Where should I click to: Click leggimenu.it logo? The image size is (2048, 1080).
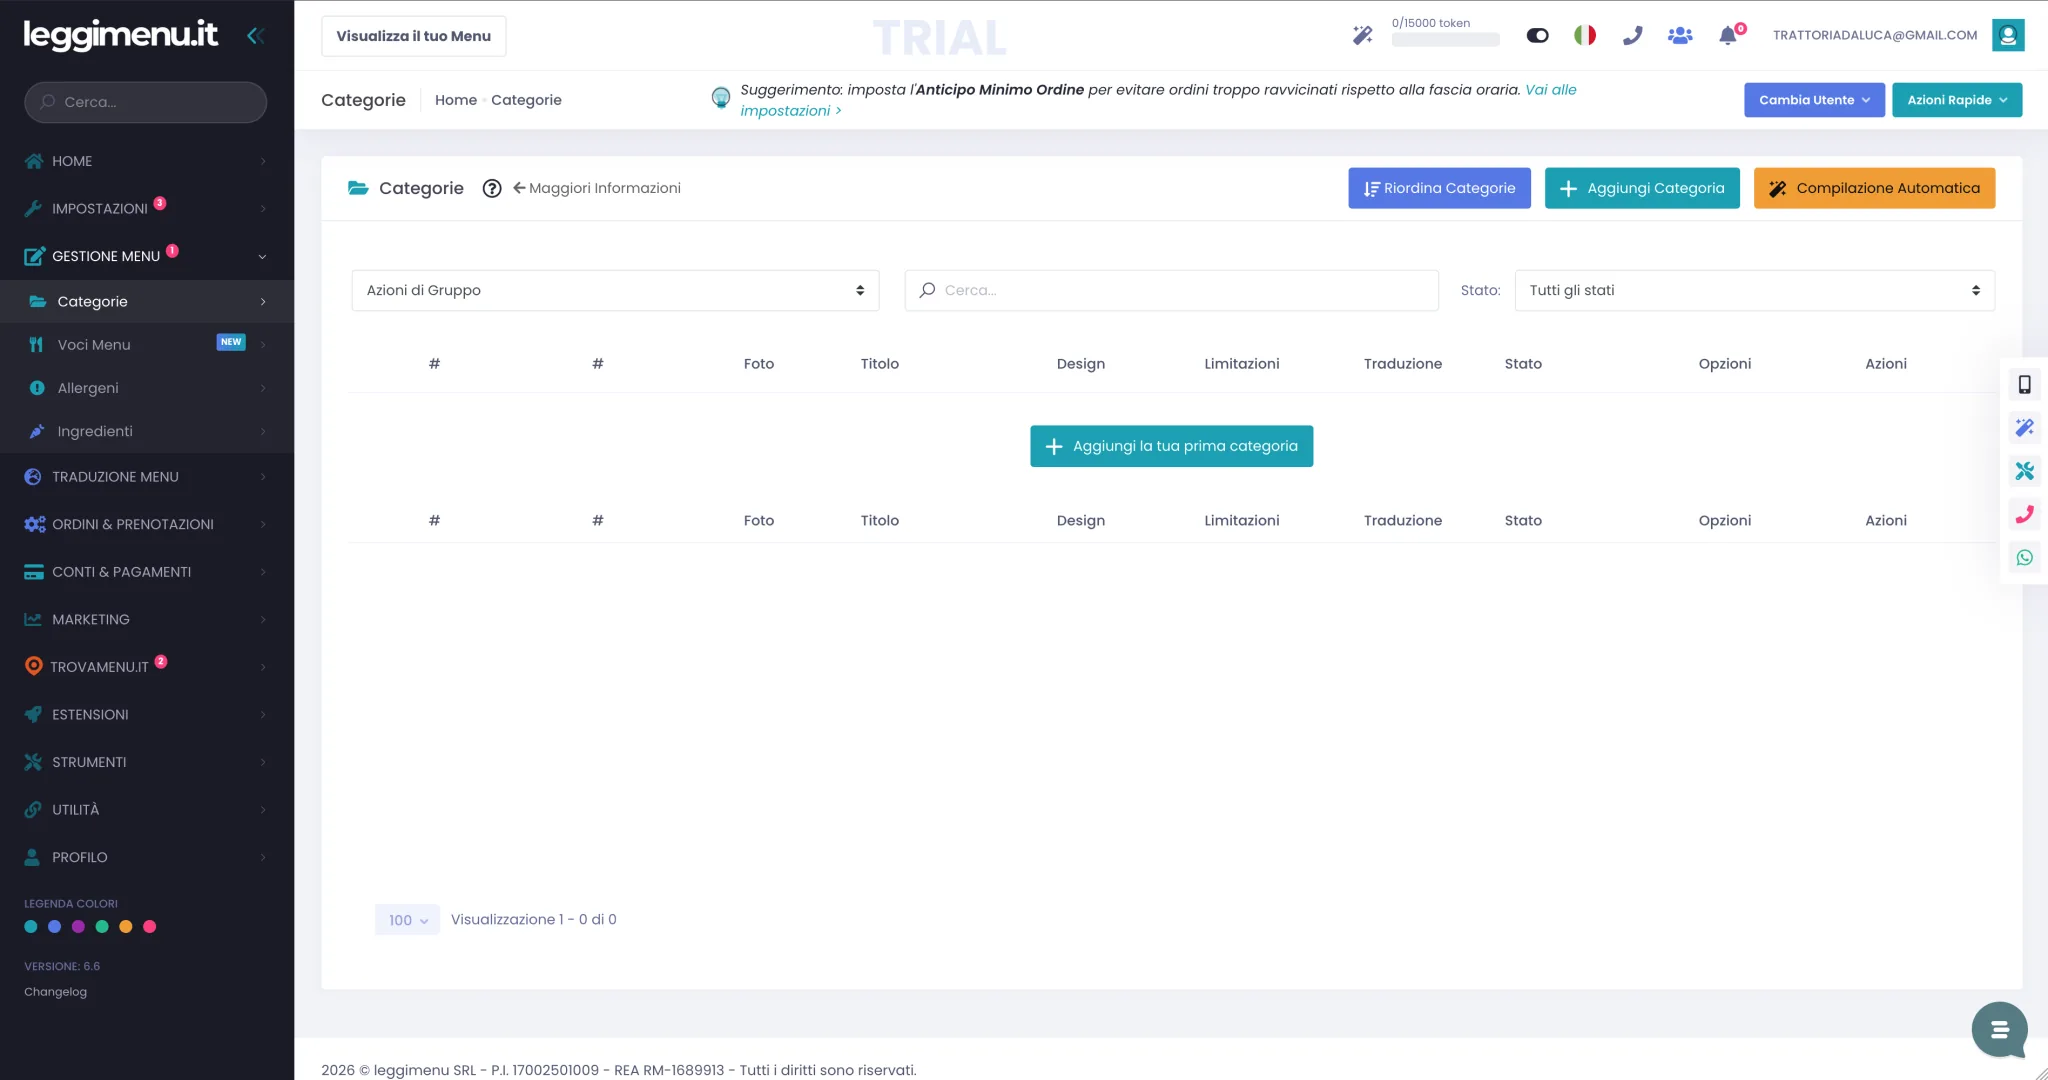coord(120,35)
